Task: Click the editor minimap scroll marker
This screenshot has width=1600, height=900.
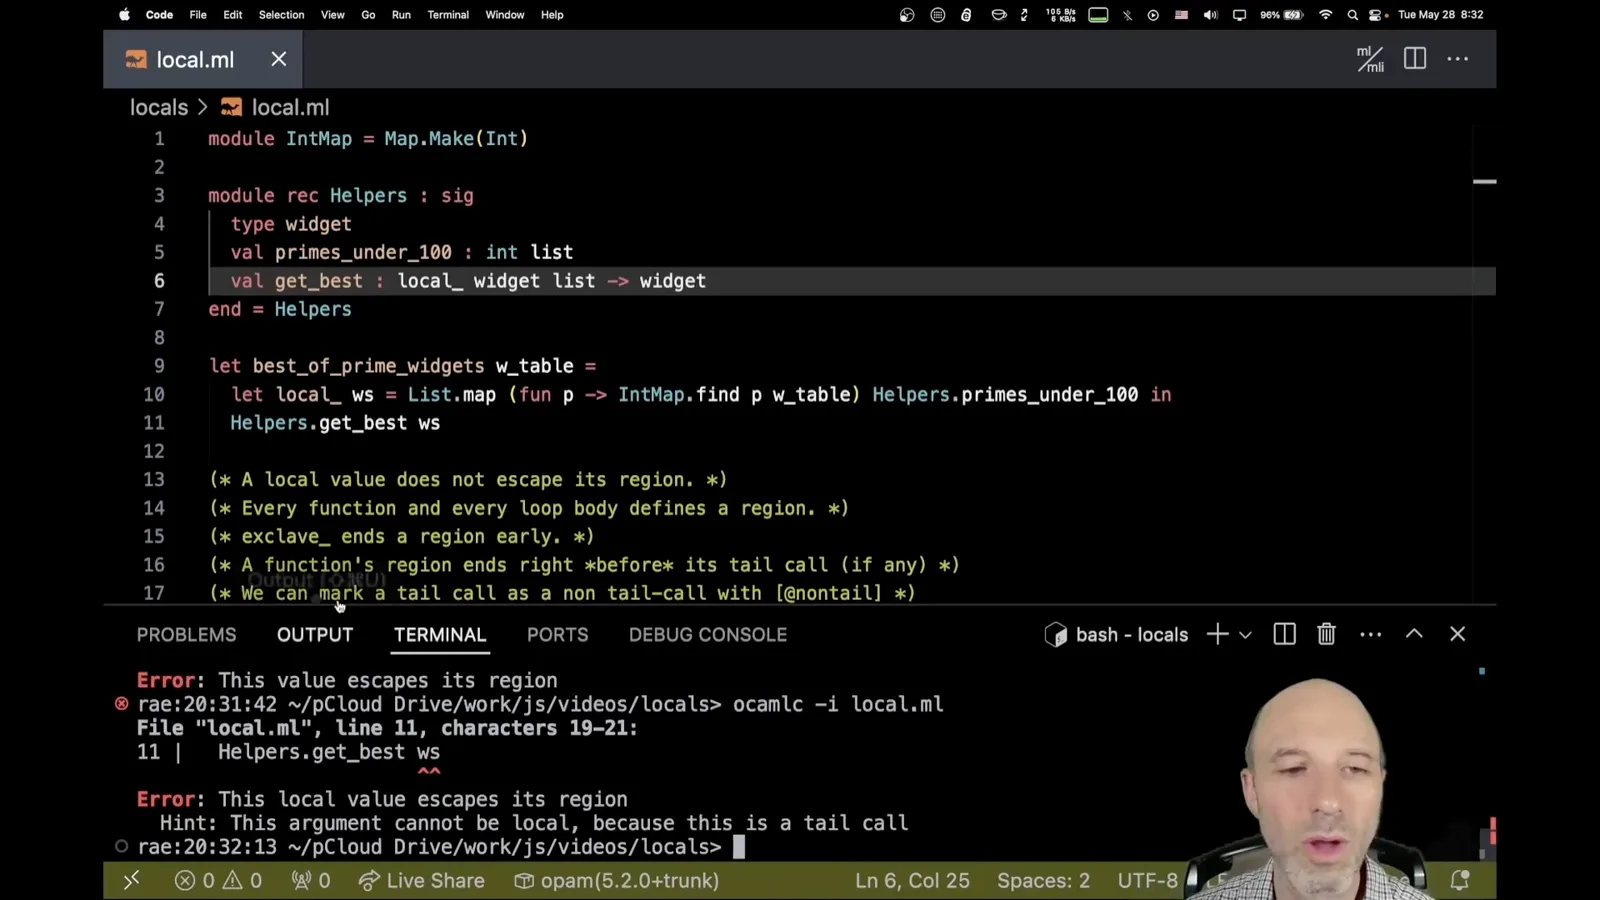Action: pos(1484,182)
